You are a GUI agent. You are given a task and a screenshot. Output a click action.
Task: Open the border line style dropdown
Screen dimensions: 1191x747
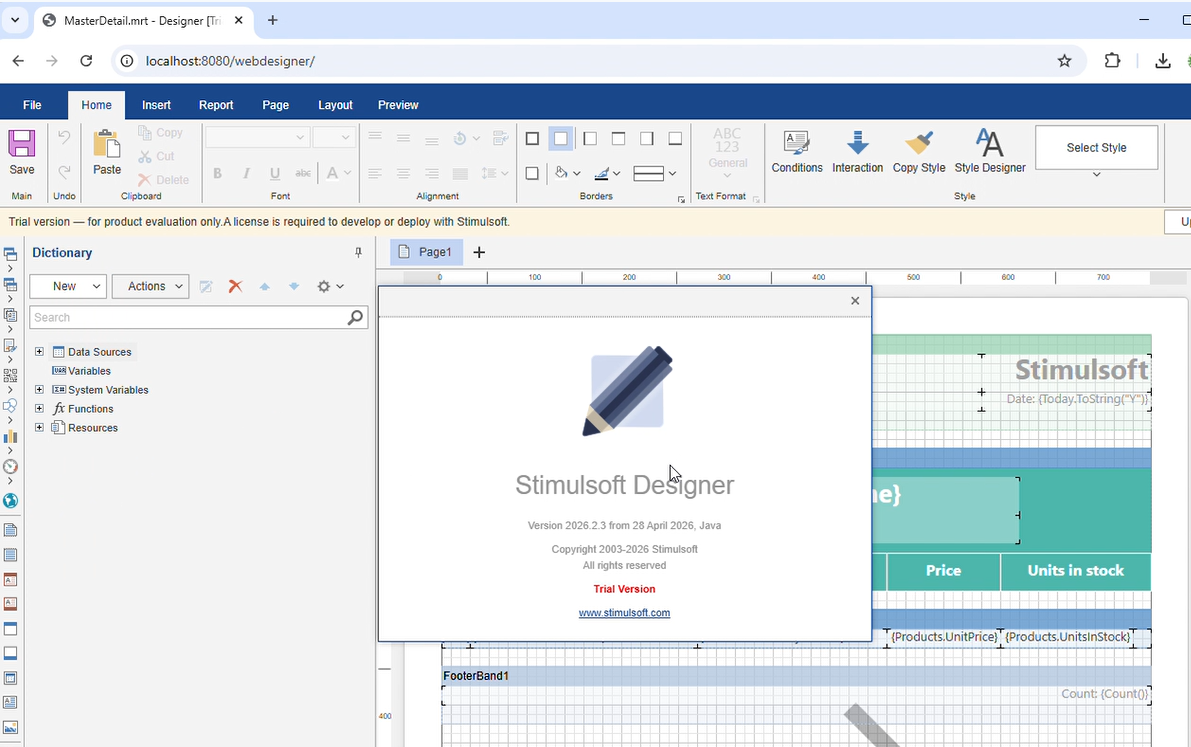pos(654,173)
